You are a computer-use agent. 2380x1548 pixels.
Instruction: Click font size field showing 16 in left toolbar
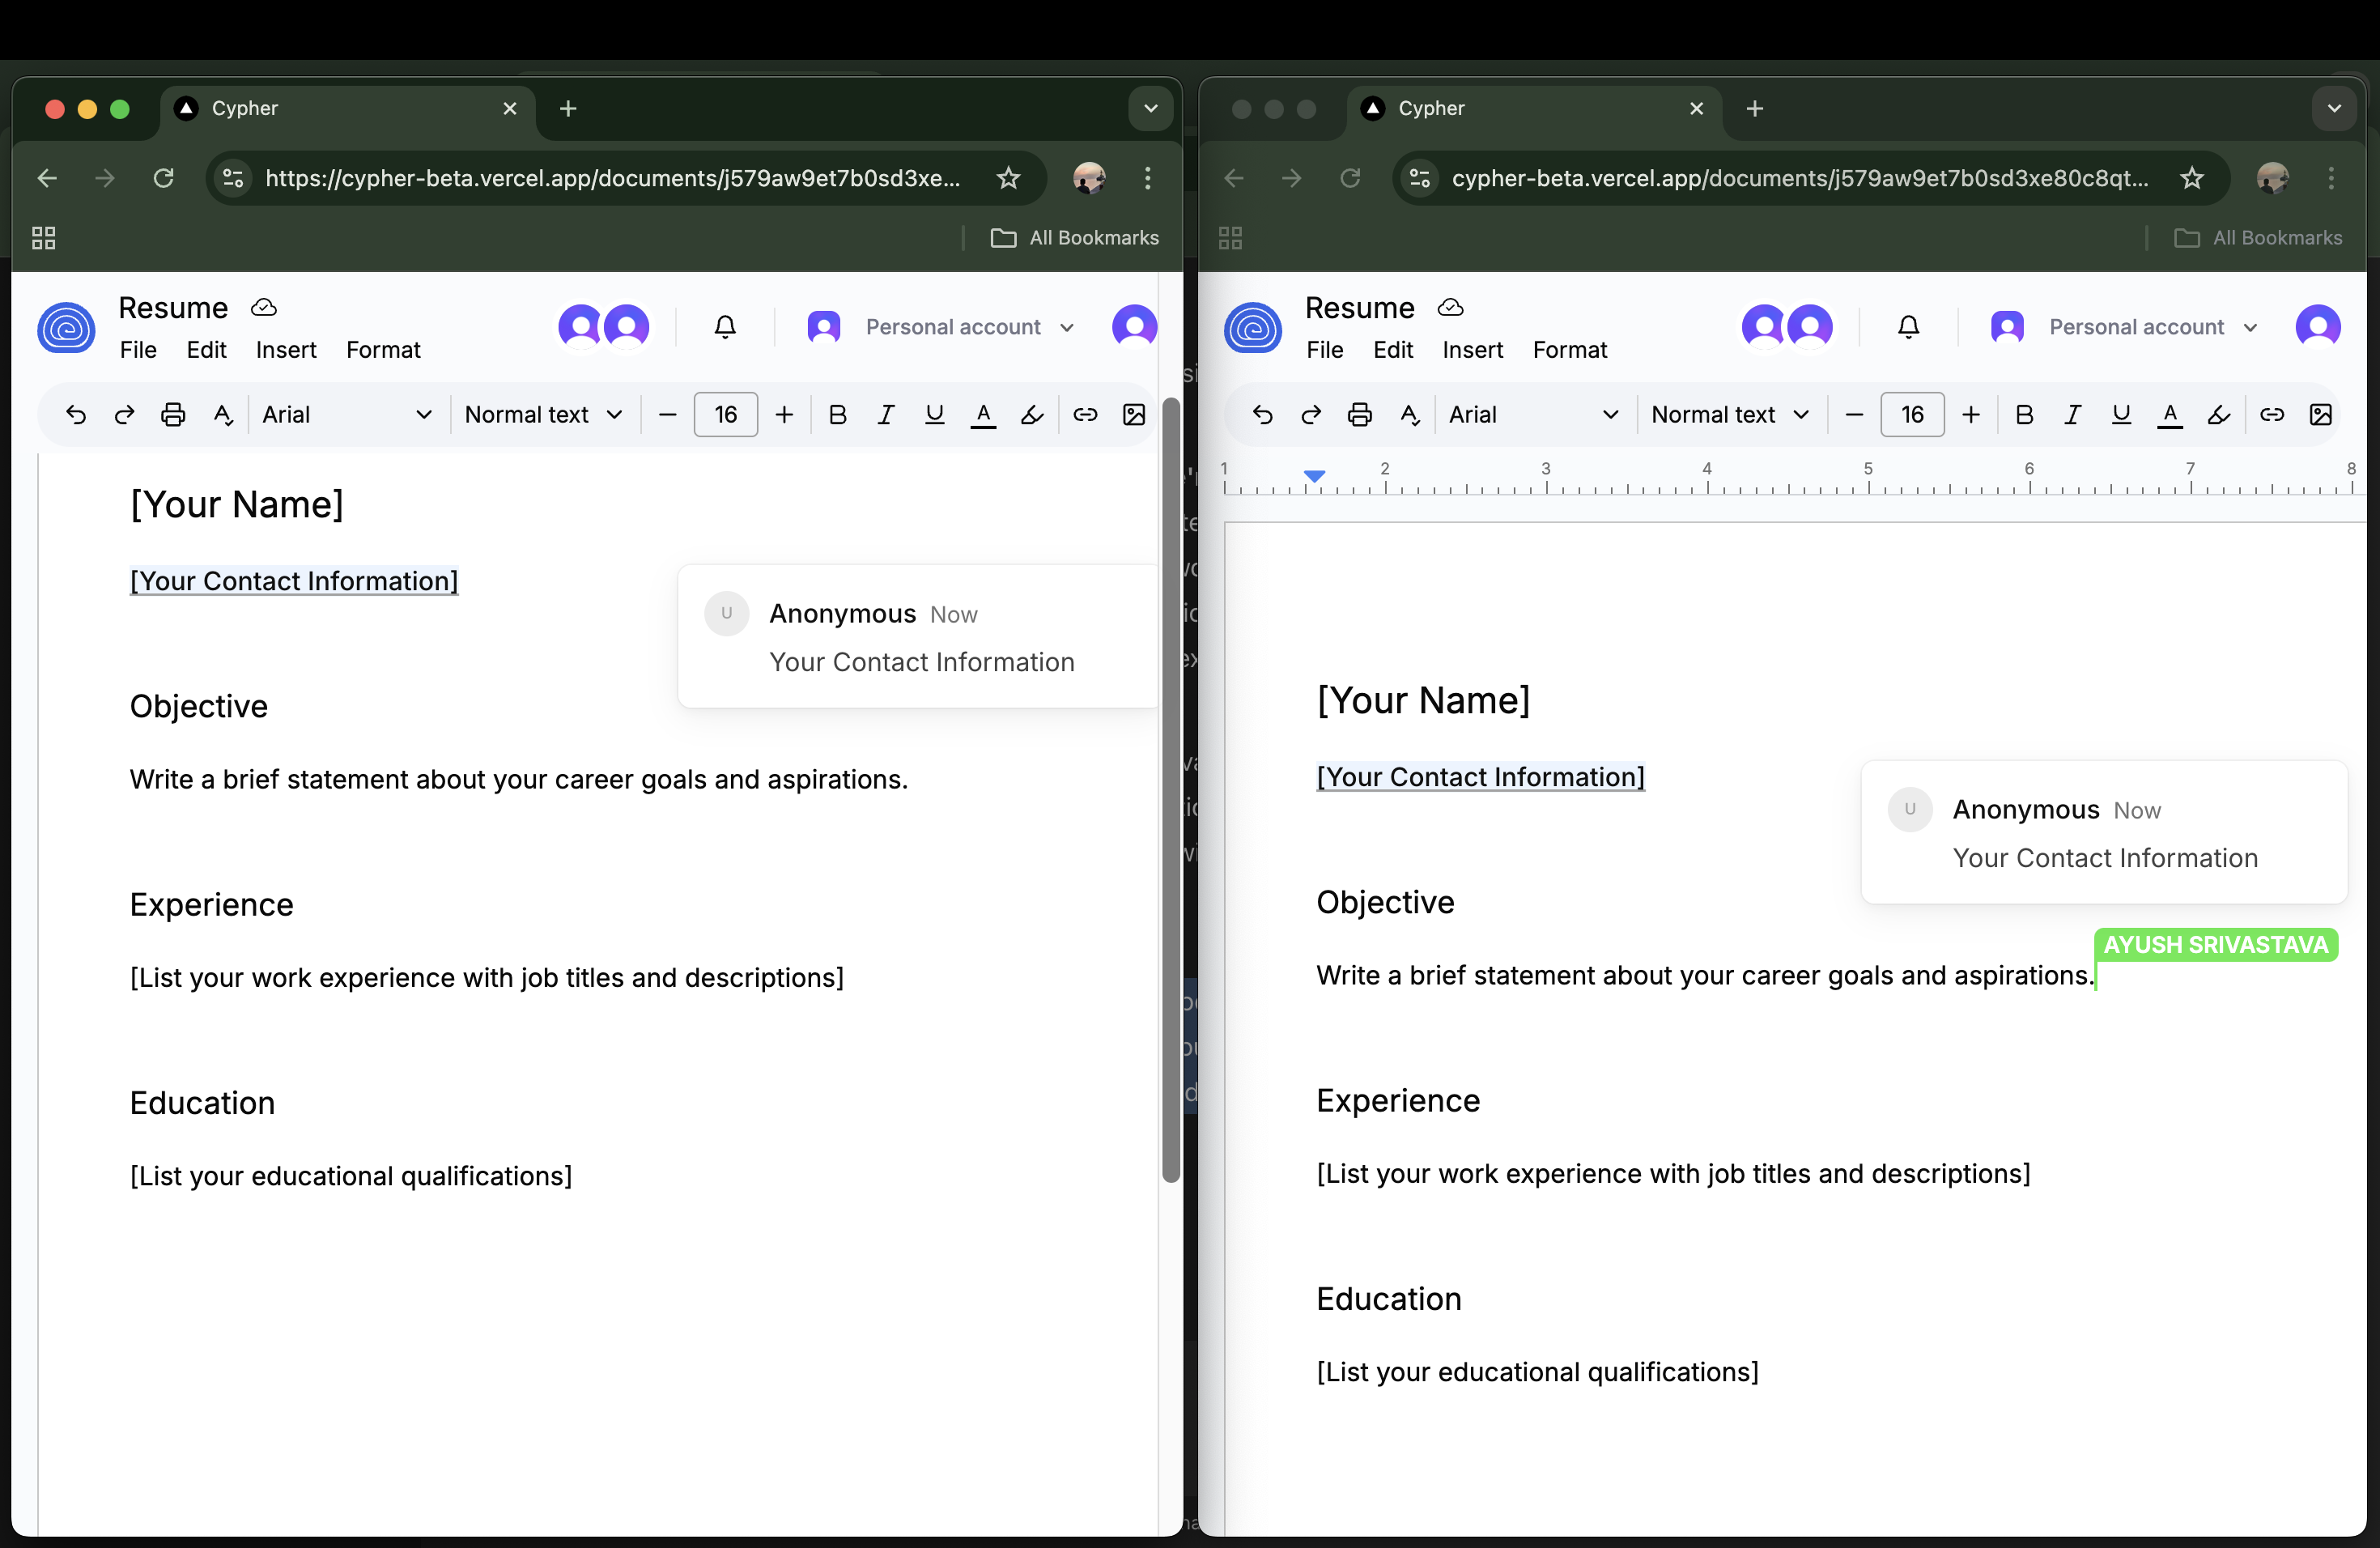(725, 414)
